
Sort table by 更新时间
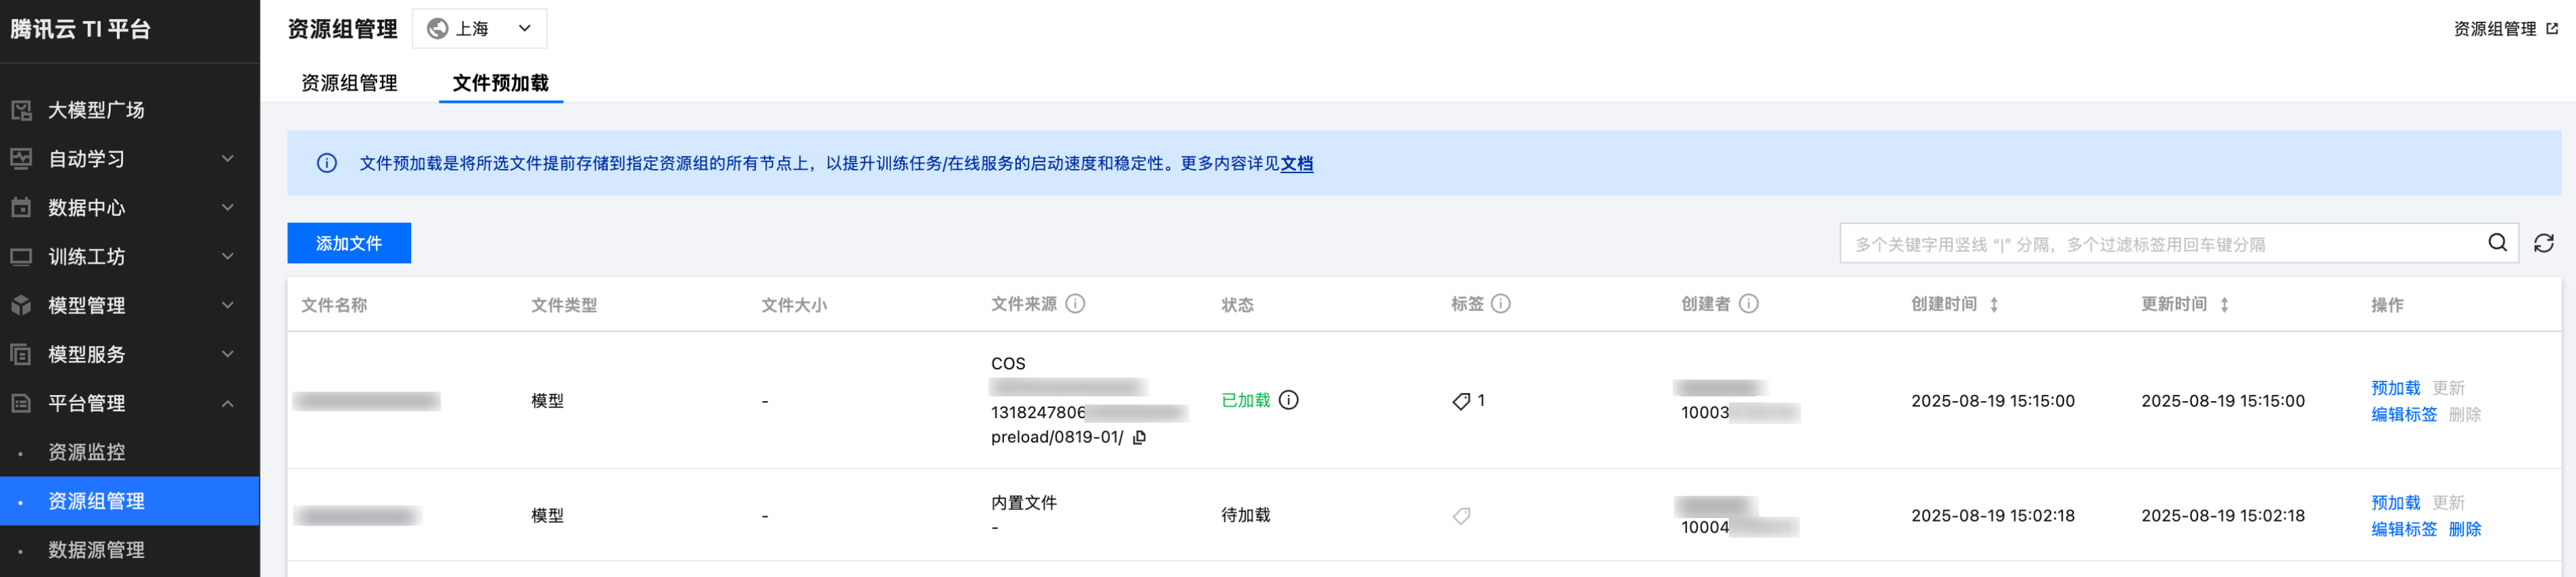(2223, 305)
